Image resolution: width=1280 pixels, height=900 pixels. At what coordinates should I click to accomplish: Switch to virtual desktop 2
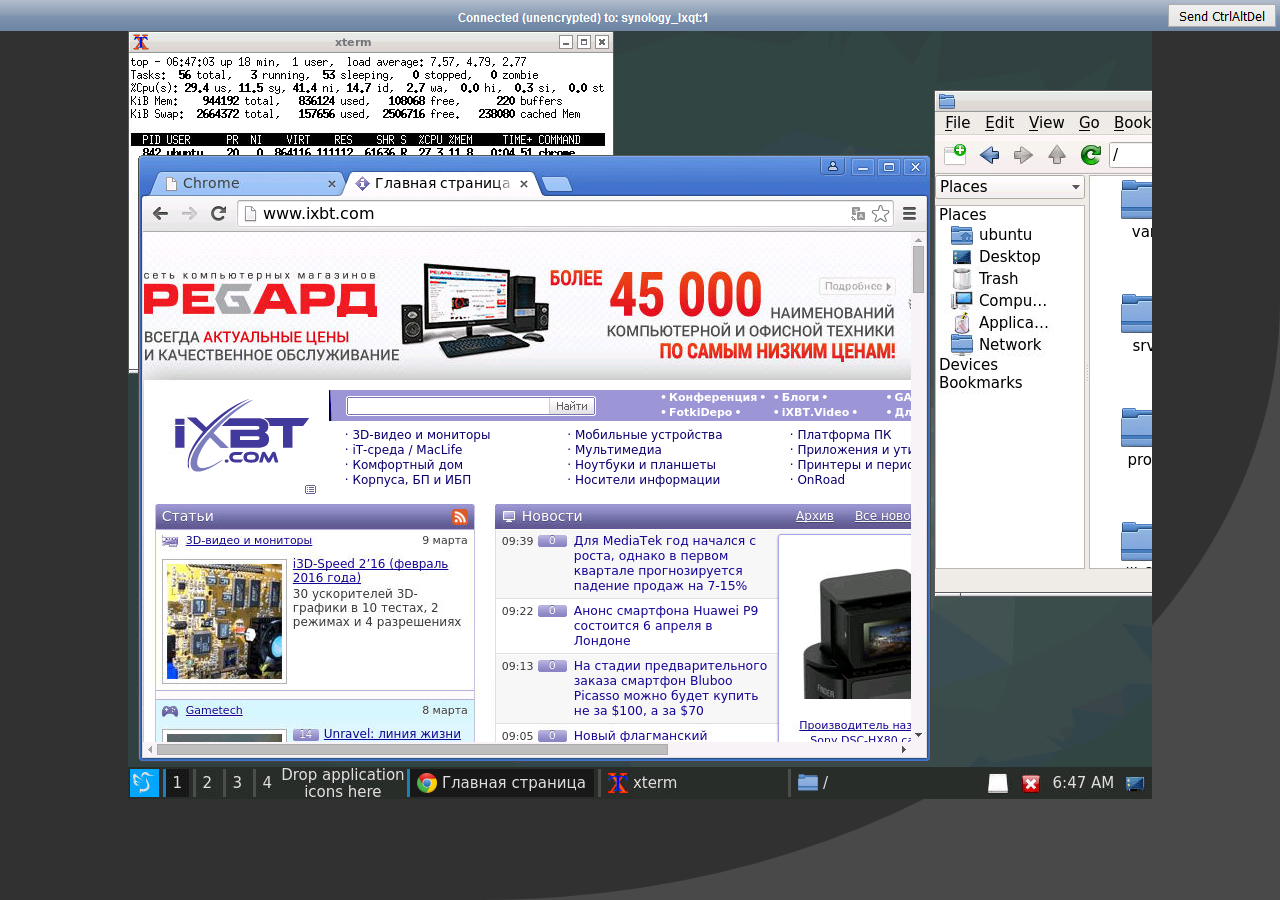pos(207,783)
